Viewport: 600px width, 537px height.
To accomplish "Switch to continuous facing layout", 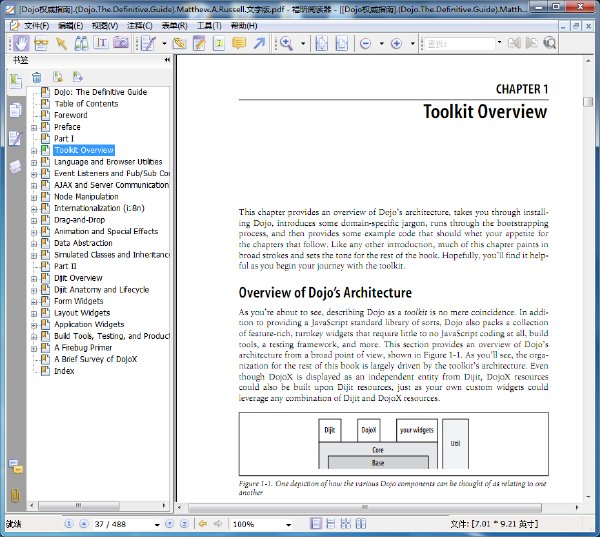I will (346, 524).
